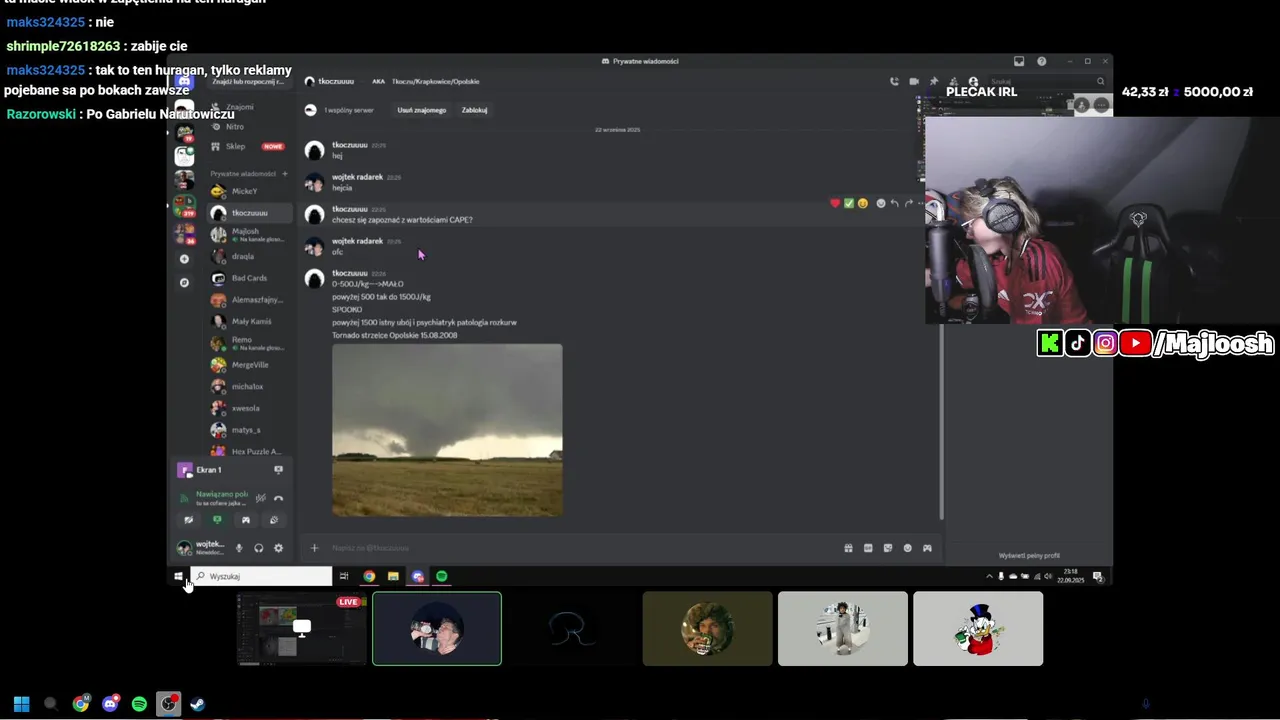Click the Znajdź lub rozpocznij search box
Viewport: 1280px width, 720px height.
point(248,82)
